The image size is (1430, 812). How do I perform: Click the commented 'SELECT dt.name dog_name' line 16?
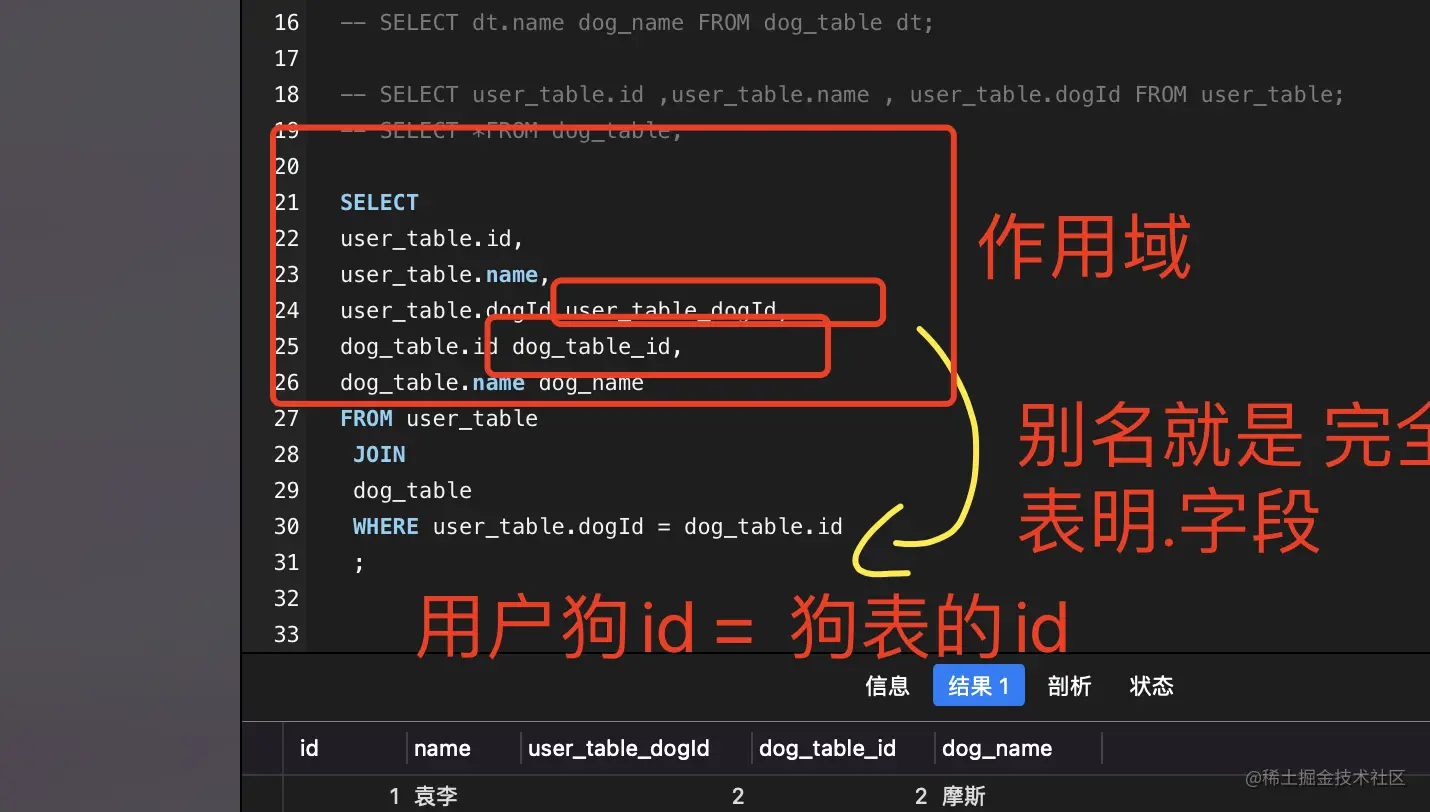pos(637,22)
